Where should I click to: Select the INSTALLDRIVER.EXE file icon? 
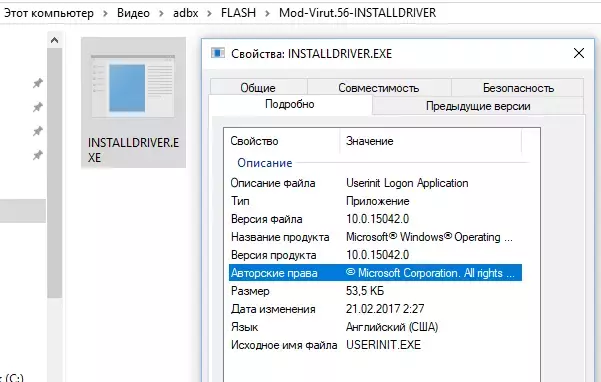click(133, 87)
